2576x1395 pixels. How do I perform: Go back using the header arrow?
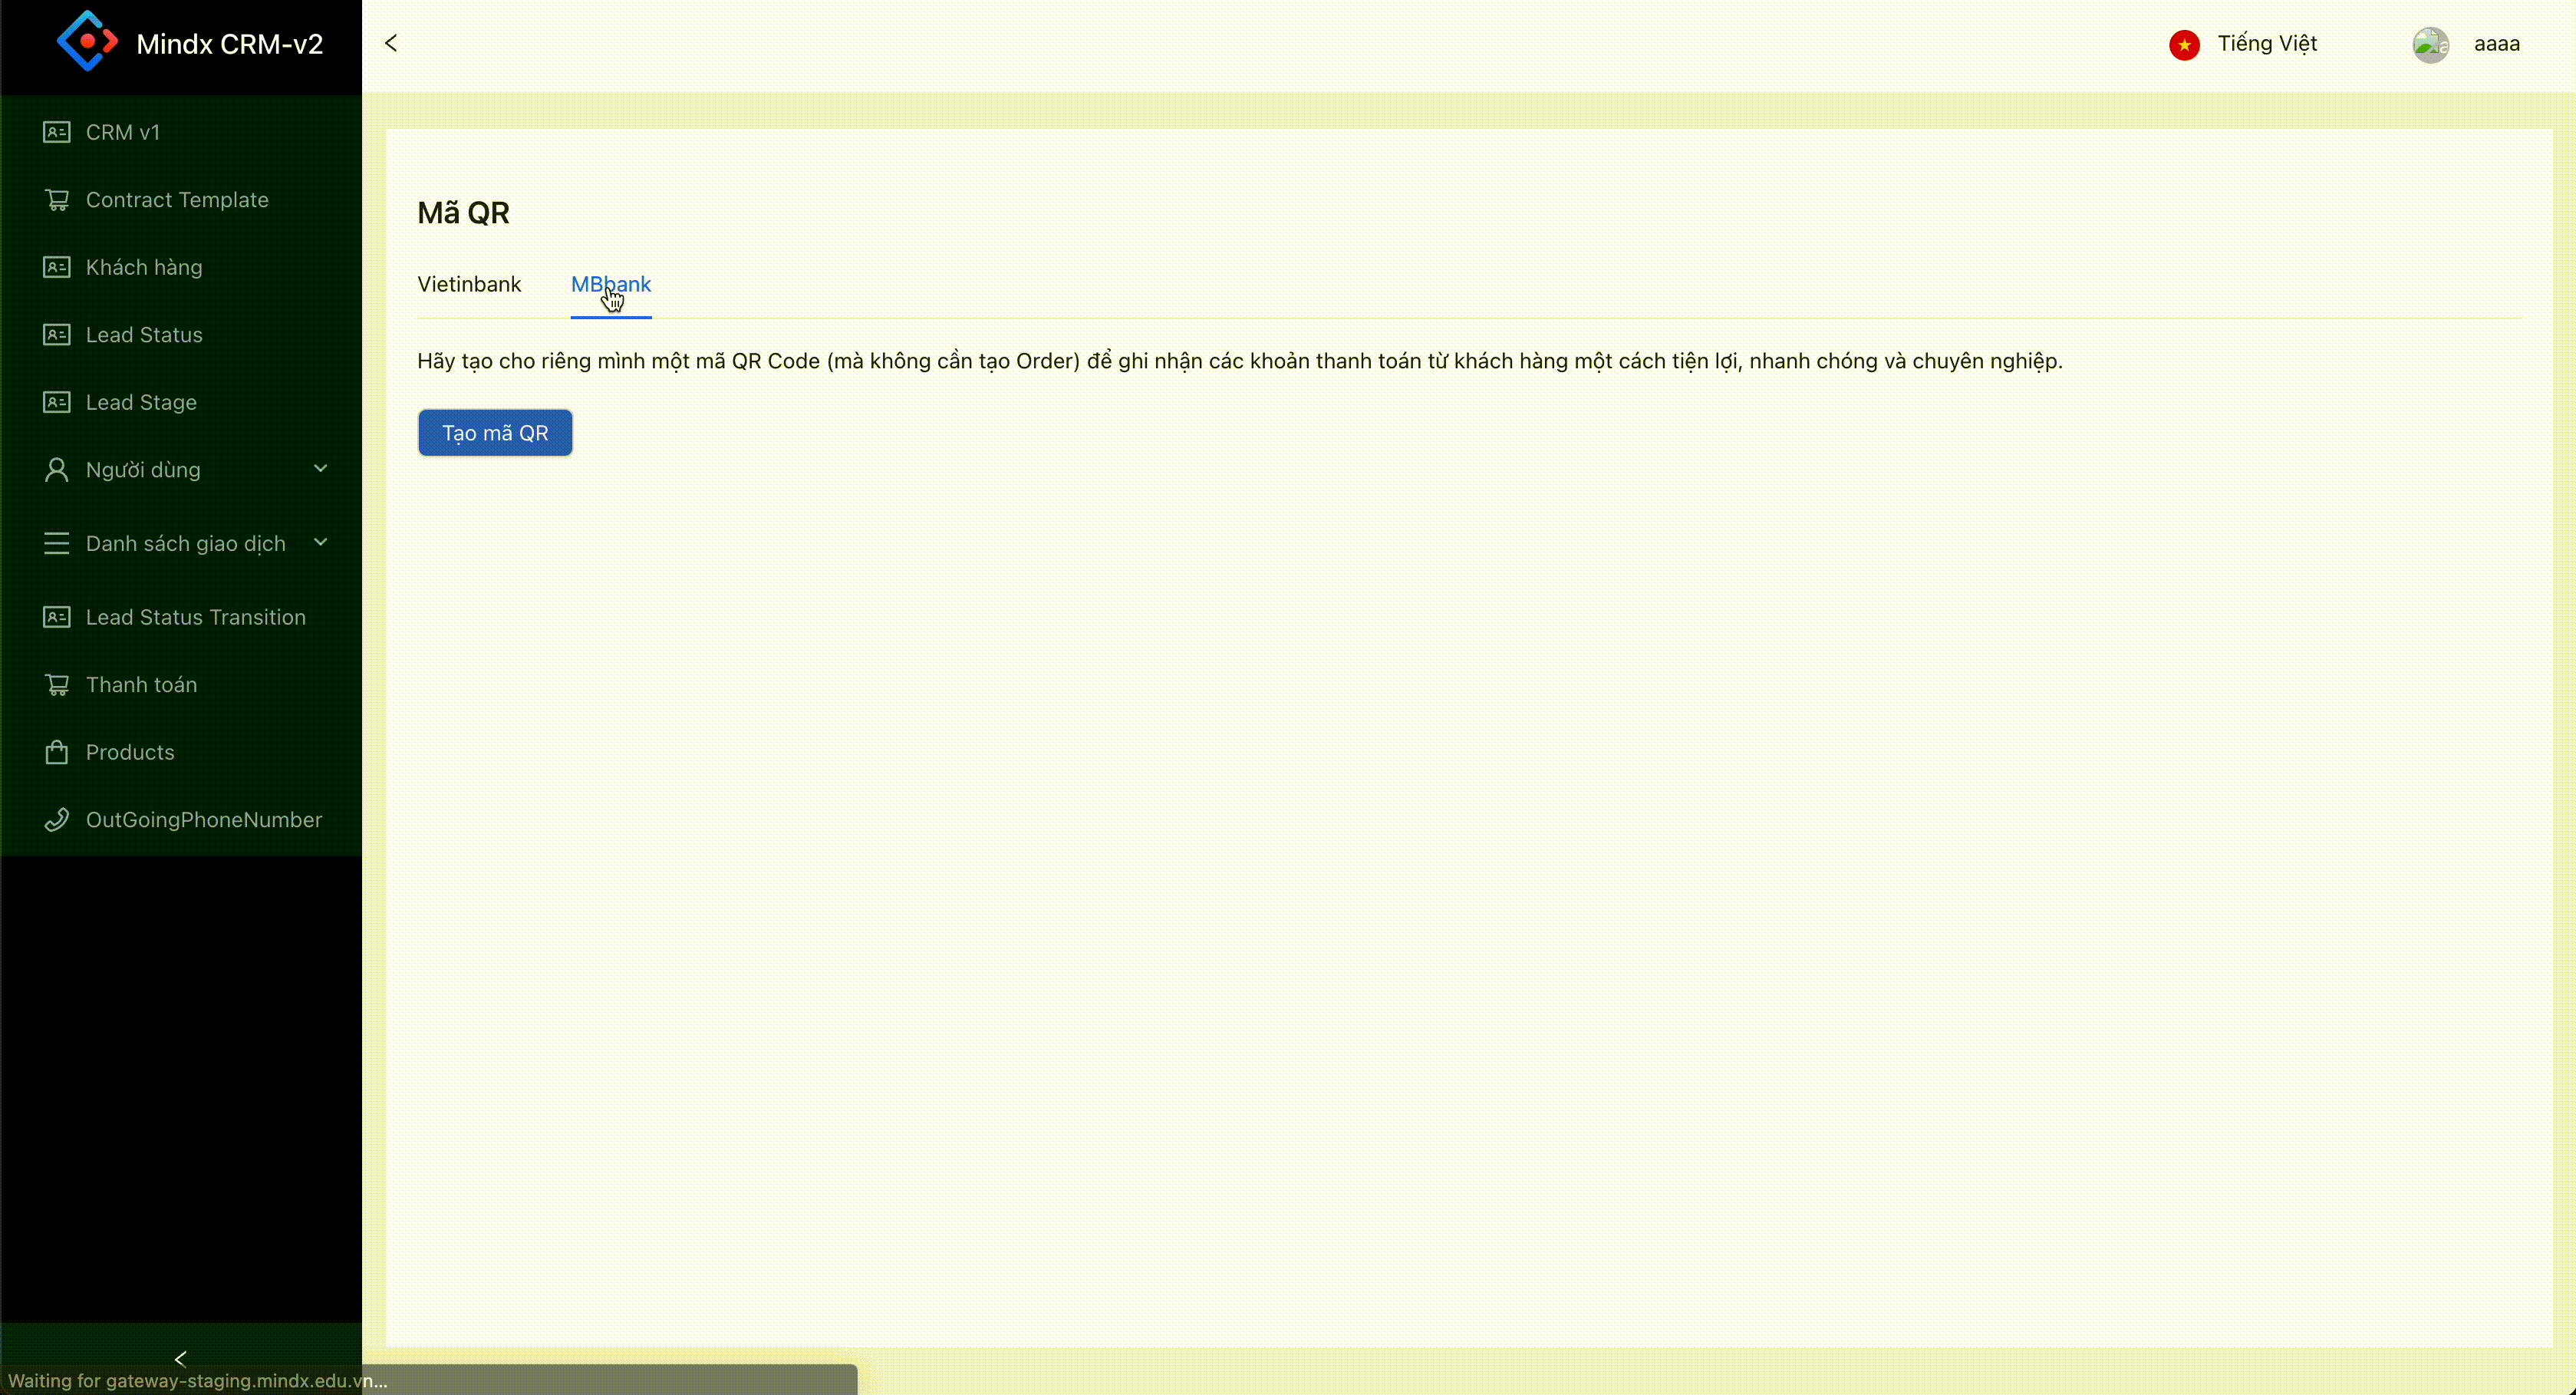(391, 43)
